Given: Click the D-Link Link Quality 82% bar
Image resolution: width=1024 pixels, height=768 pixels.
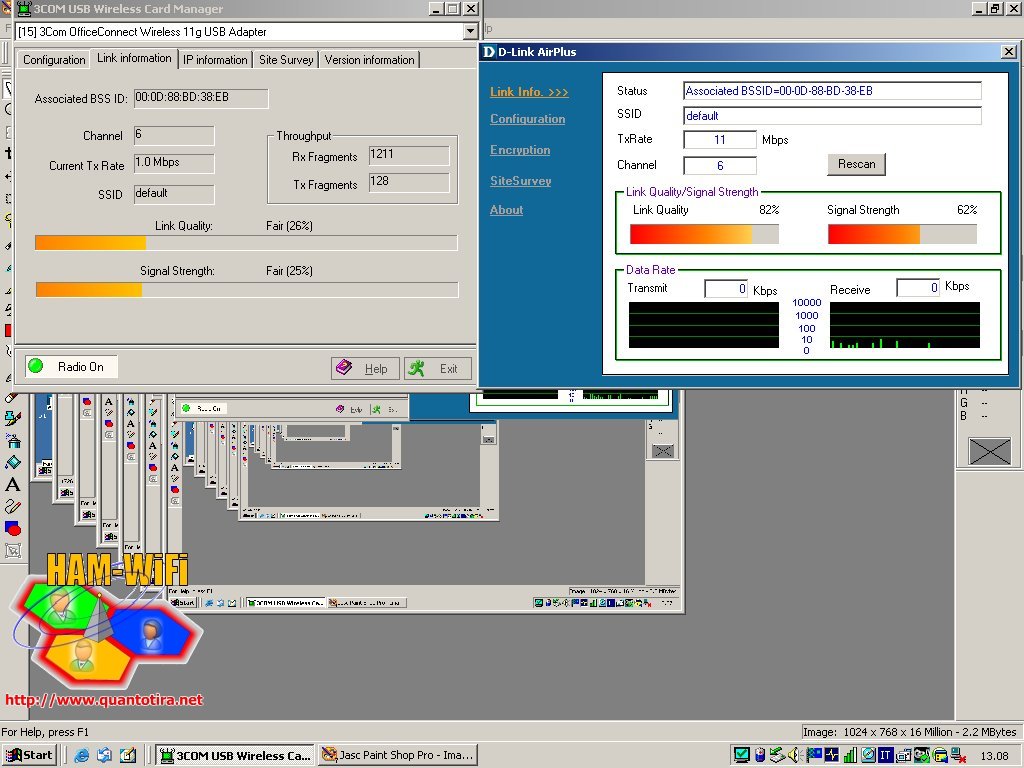Looking at the screenshot, I should [x=704, y=234].
